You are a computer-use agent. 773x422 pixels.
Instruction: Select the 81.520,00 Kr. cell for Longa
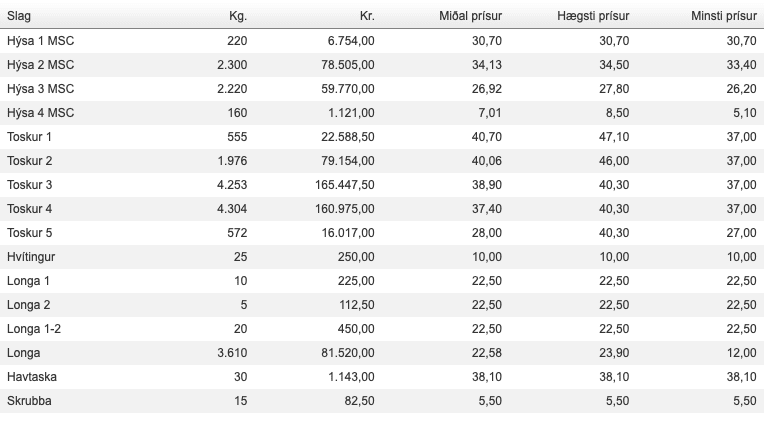coord(345,352)
